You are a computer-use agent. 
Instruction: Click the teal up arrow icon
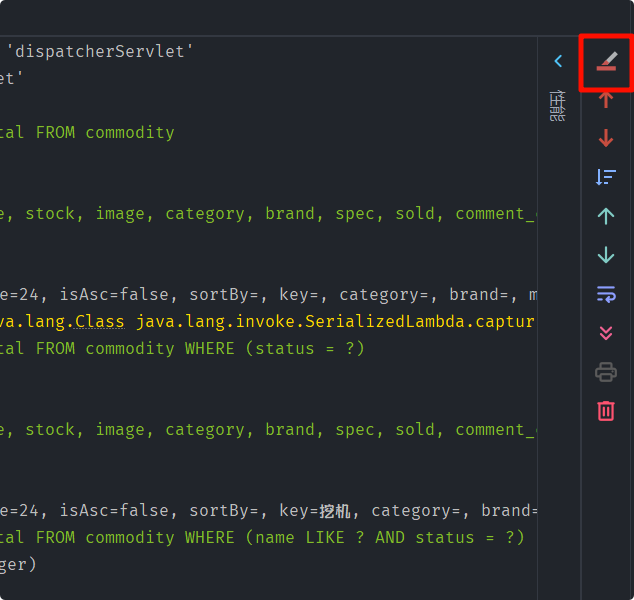coord(606,216)
